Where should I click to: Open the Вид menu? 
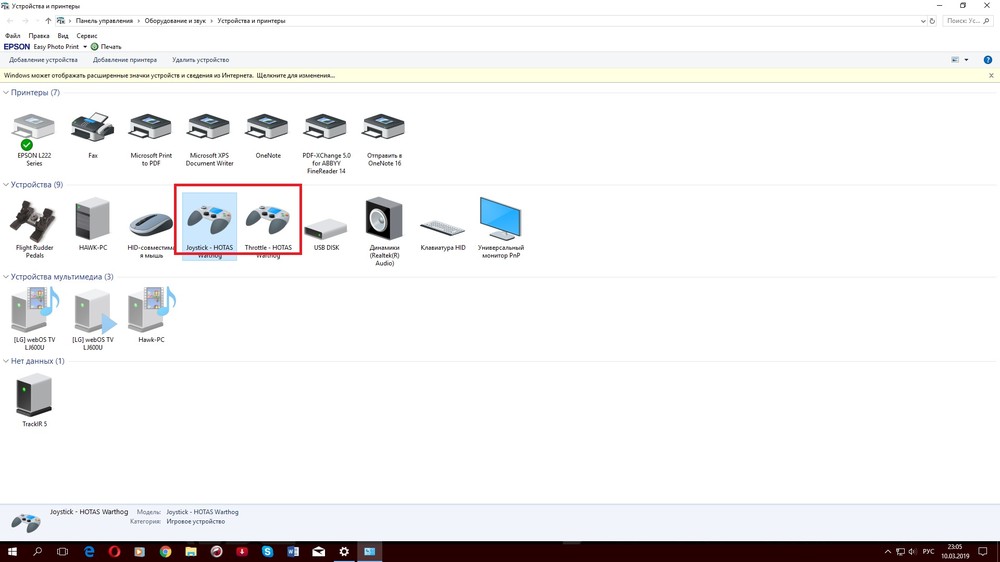63,36
